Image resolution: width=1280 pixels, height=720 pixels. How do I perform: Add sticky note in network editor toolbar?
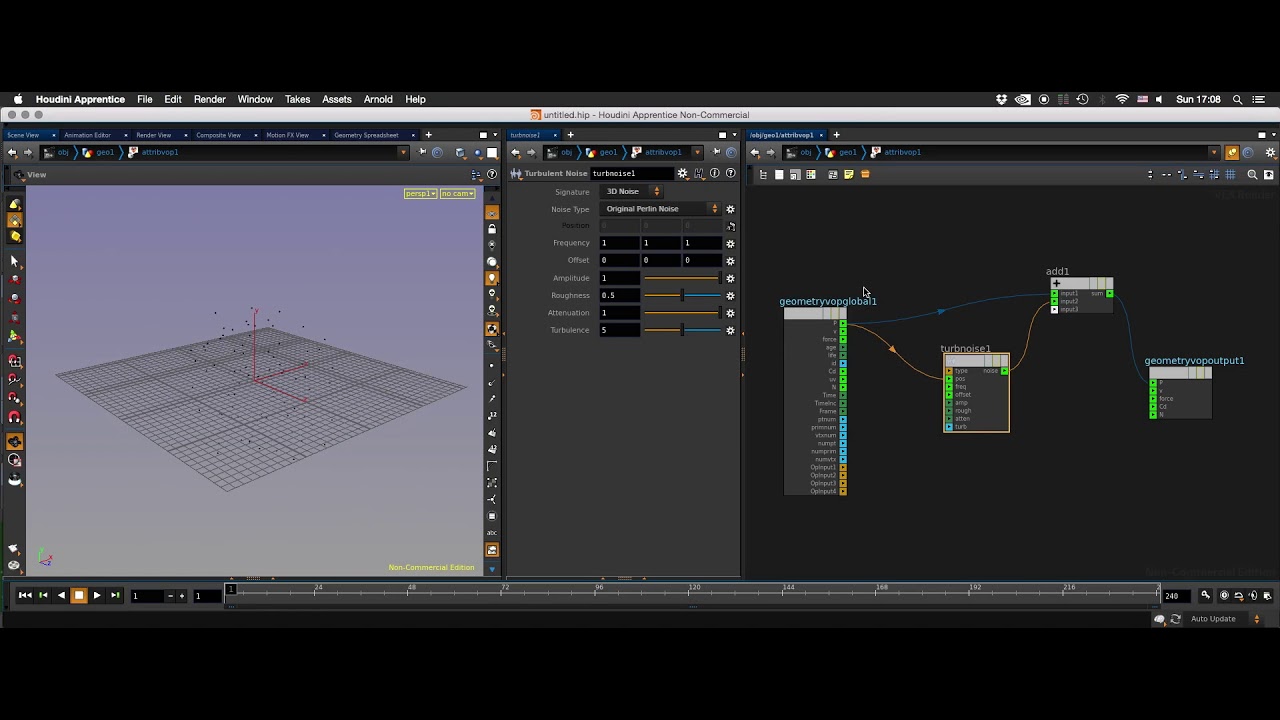849,174
